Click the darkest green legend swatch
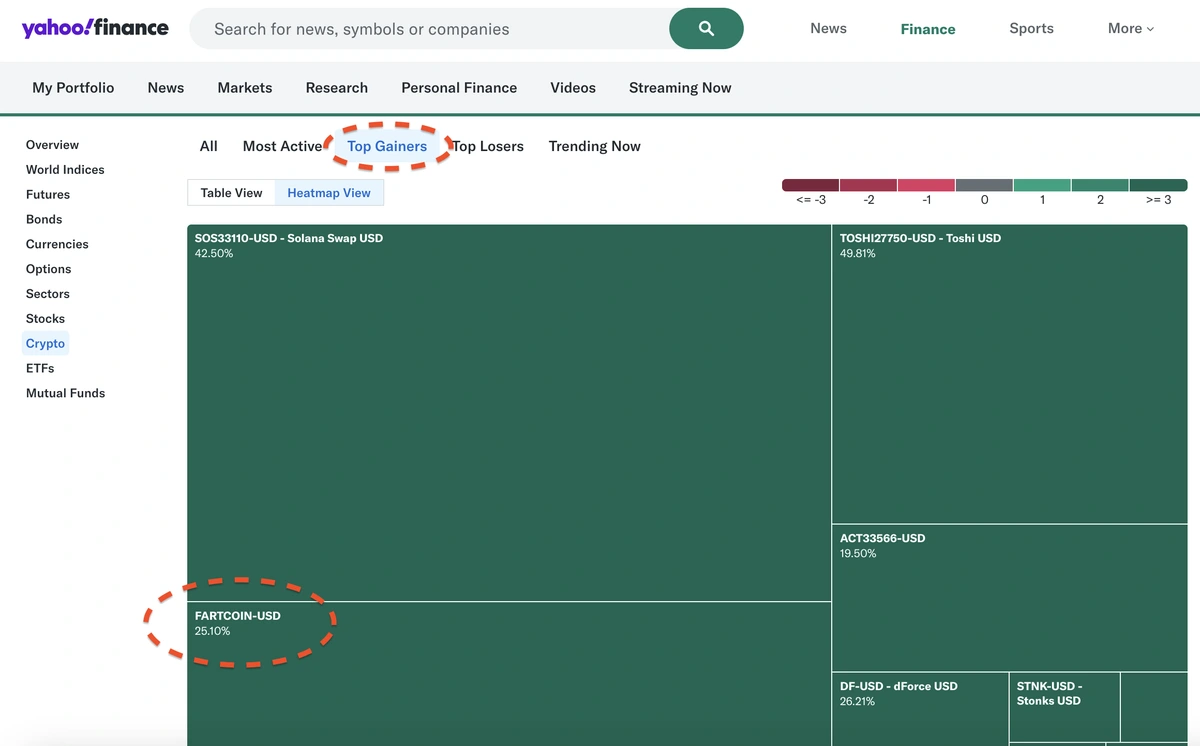 [x=1158, y=185]
